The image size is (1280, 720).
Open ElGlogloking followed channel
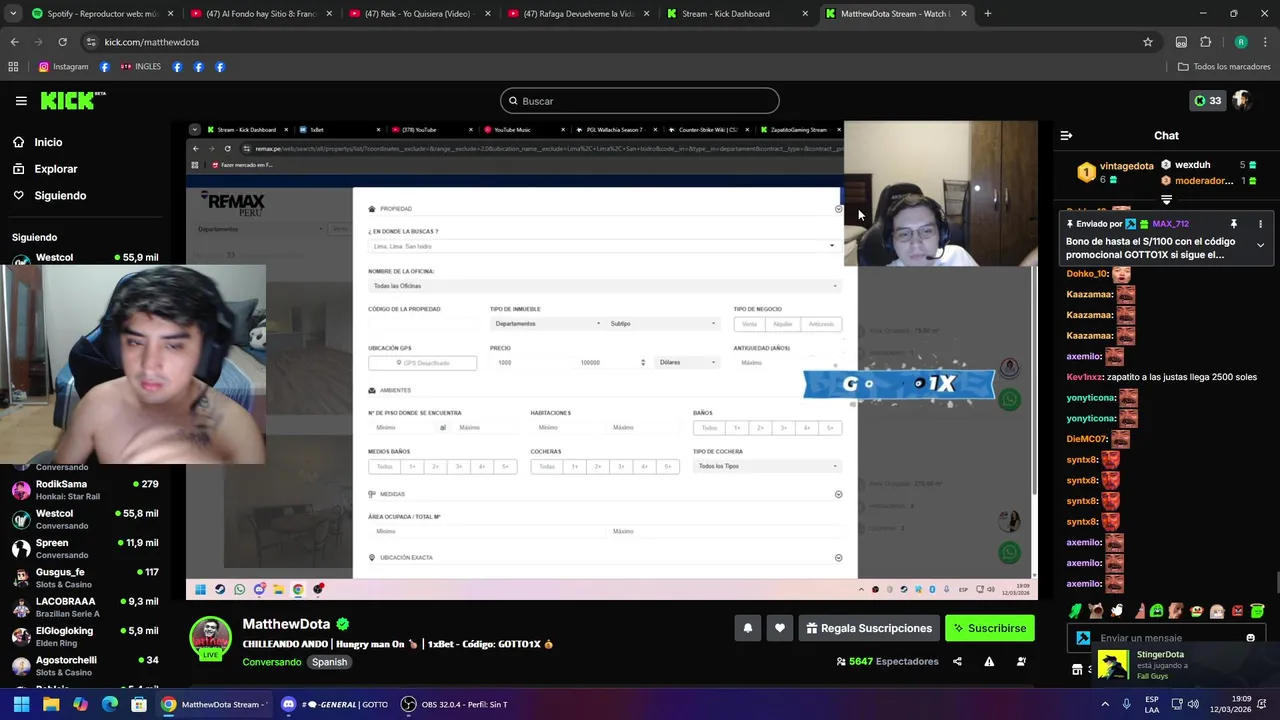86,636
